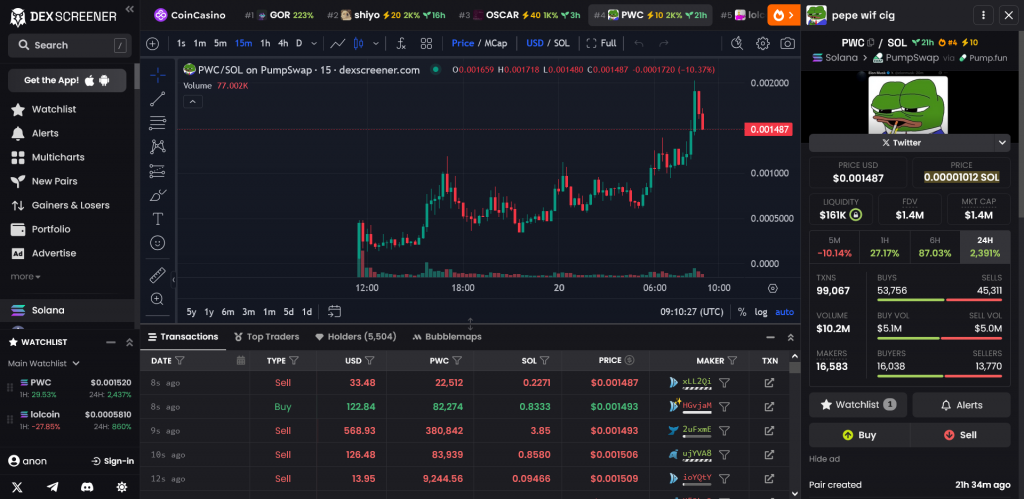The width and height of the screenshot is (1024, 499).
Task: Click the red Sell button
Action: 960,435
